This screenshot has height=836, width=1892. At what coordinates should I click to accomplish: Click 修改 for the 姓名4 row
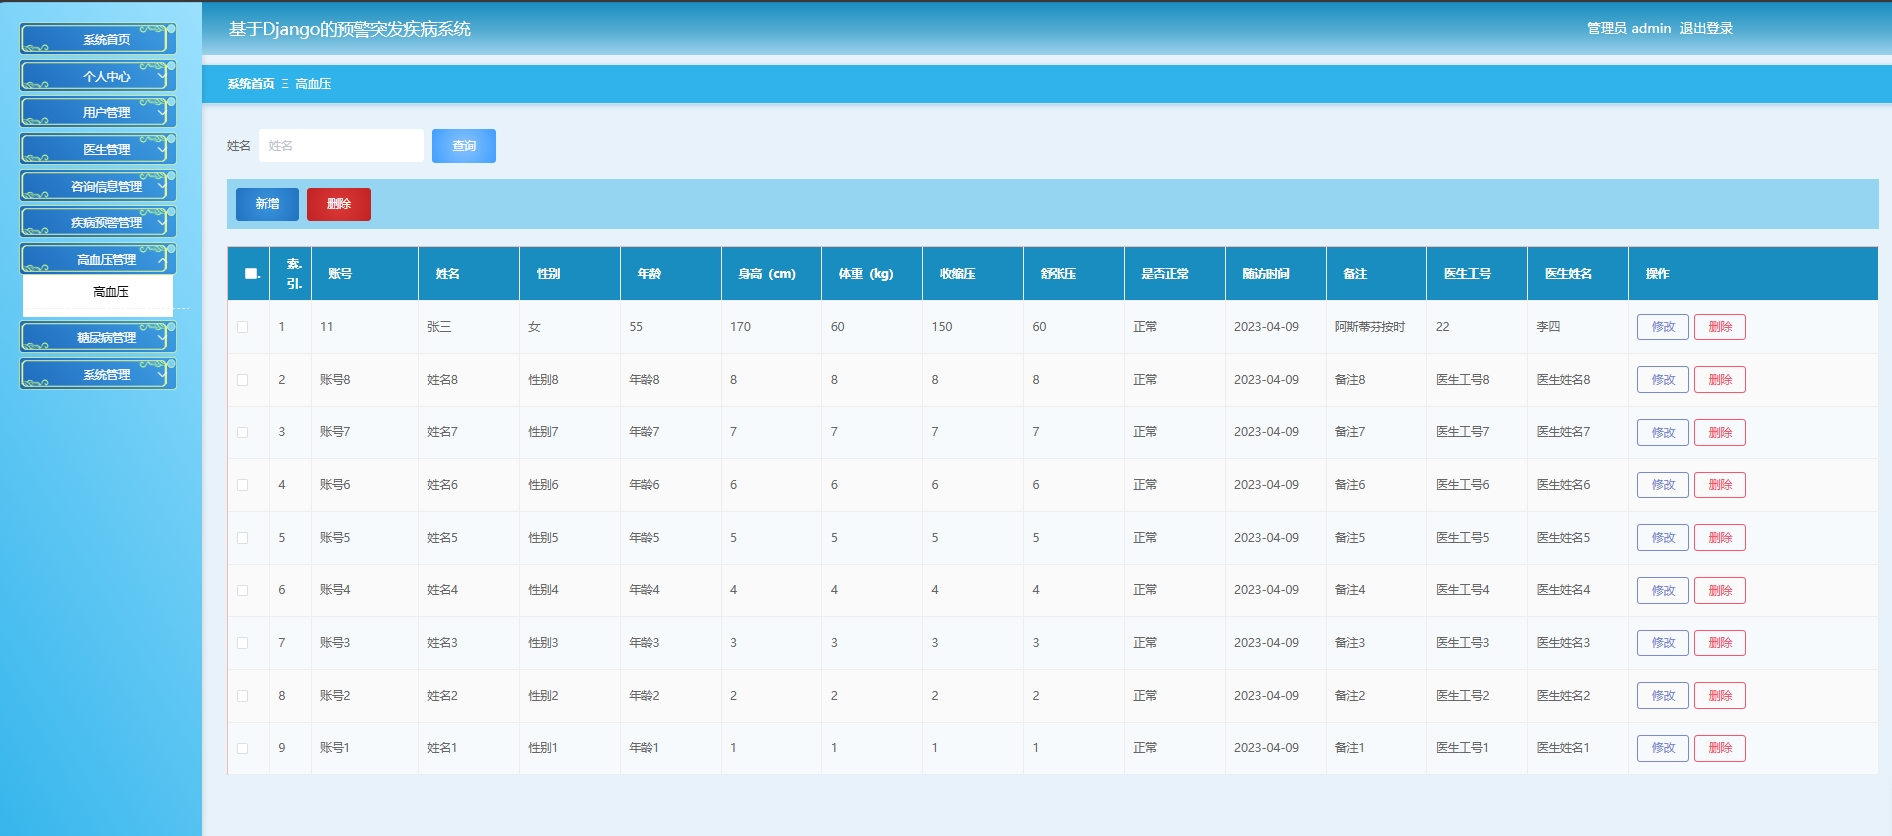[x=1663, y=590]
